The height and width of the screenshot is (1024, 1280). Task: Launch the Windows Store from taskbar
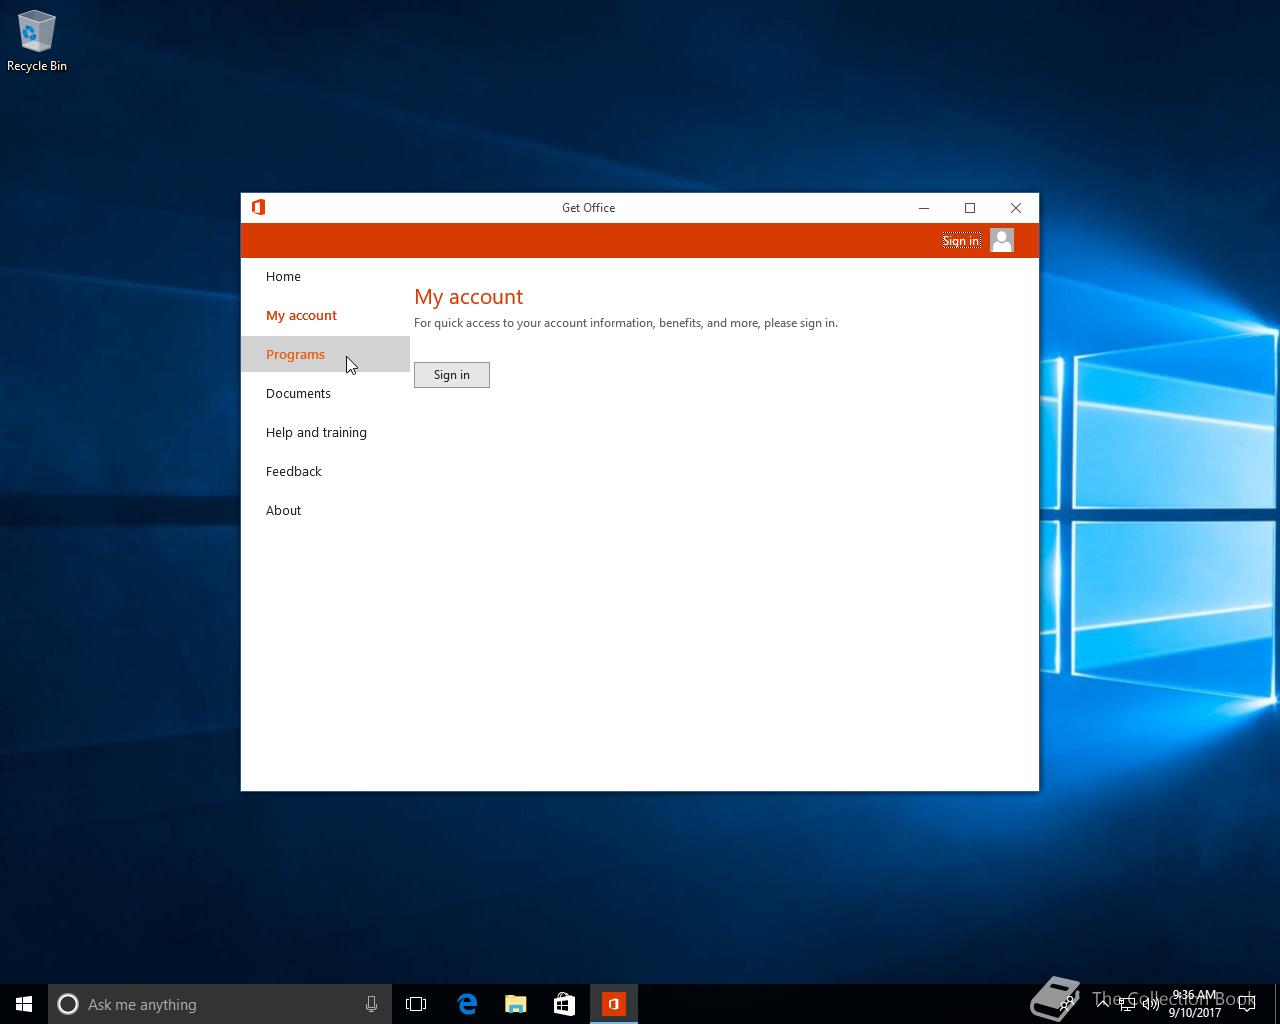[564, 1004]
